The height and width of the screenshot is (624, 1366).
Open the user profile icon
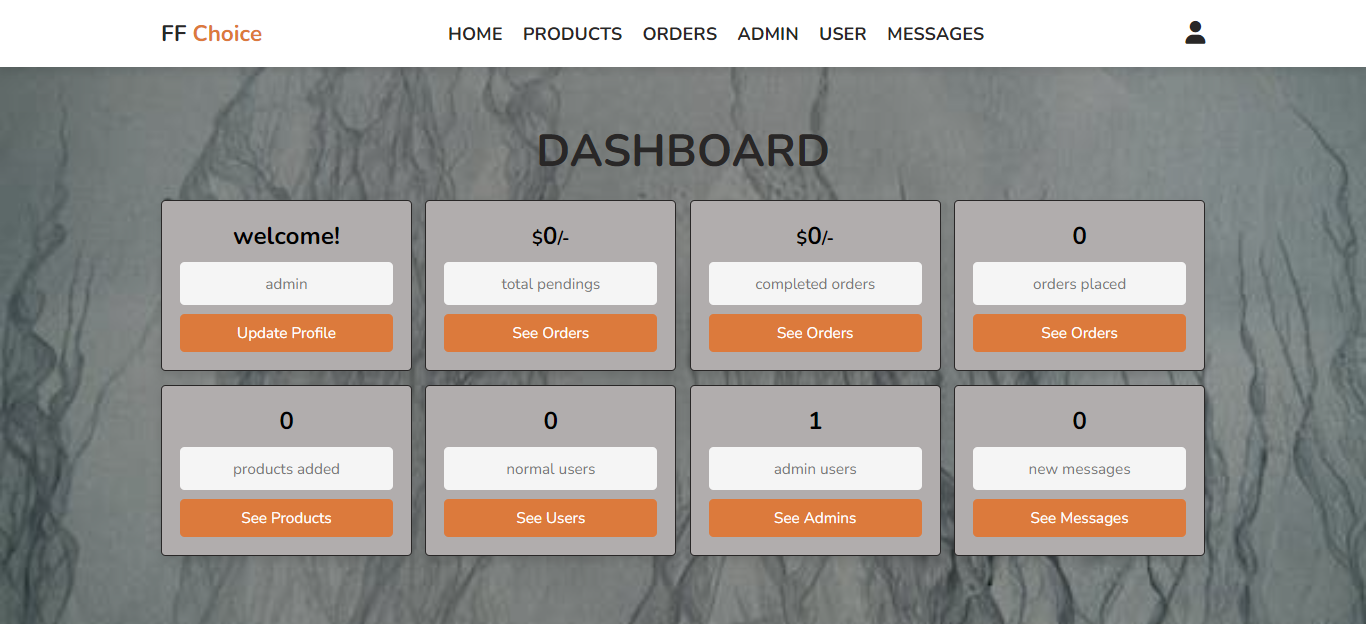pos(1195,33)
